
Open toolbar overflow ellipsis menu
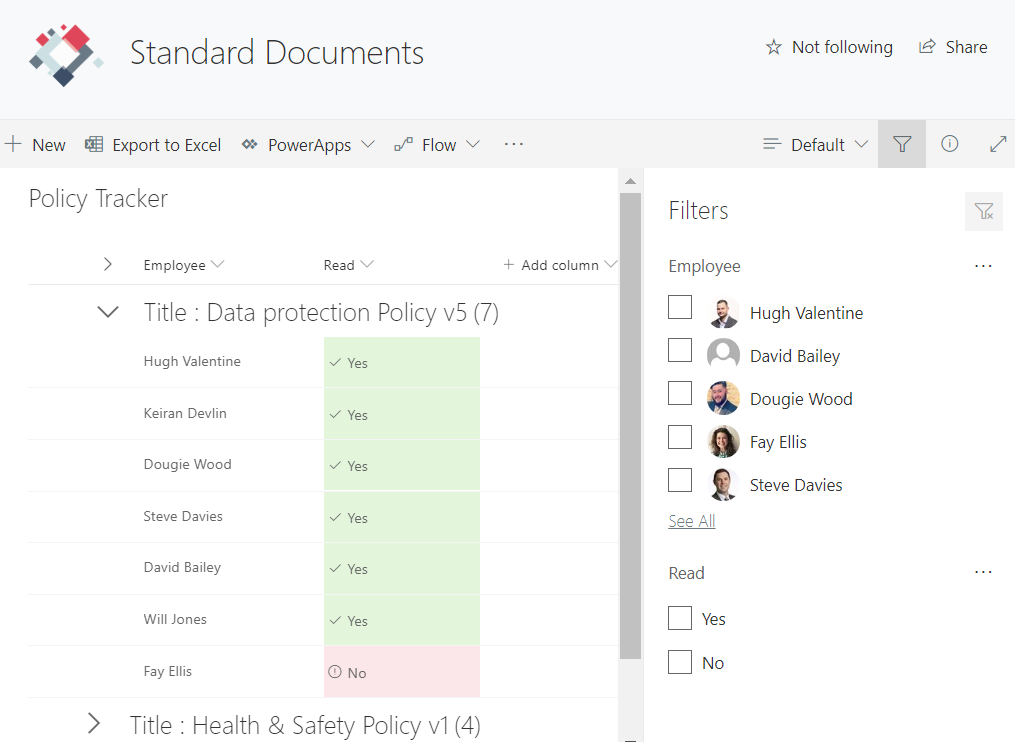514,144
